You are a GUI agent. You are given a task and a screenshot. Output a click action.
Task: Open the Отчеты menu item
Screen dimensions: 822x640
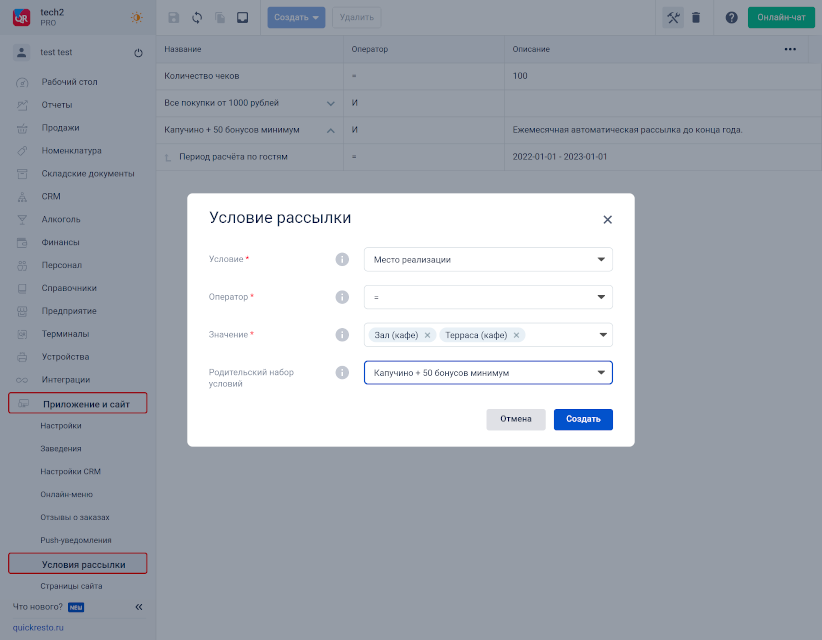click(57, 105)
